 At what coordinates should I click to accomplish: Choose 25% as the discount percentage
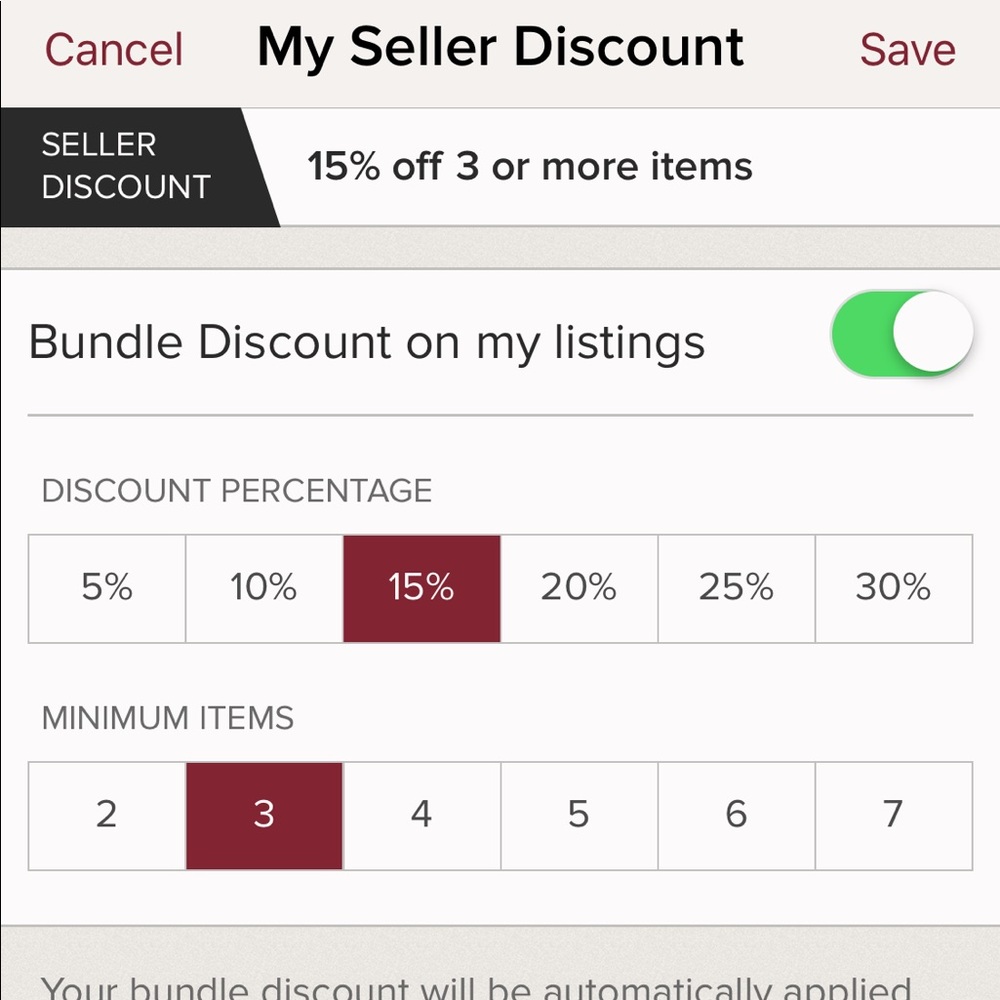pos(737,588)
